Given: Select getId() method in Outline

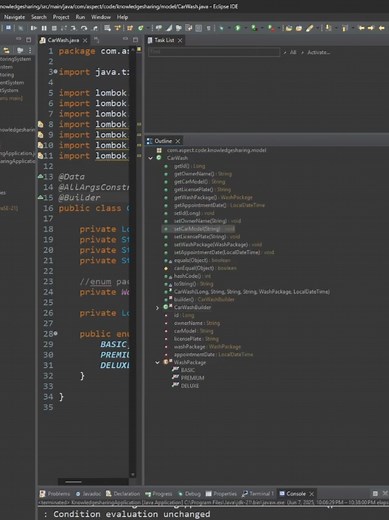Looking at the screenshot, I should pos(189,166).
